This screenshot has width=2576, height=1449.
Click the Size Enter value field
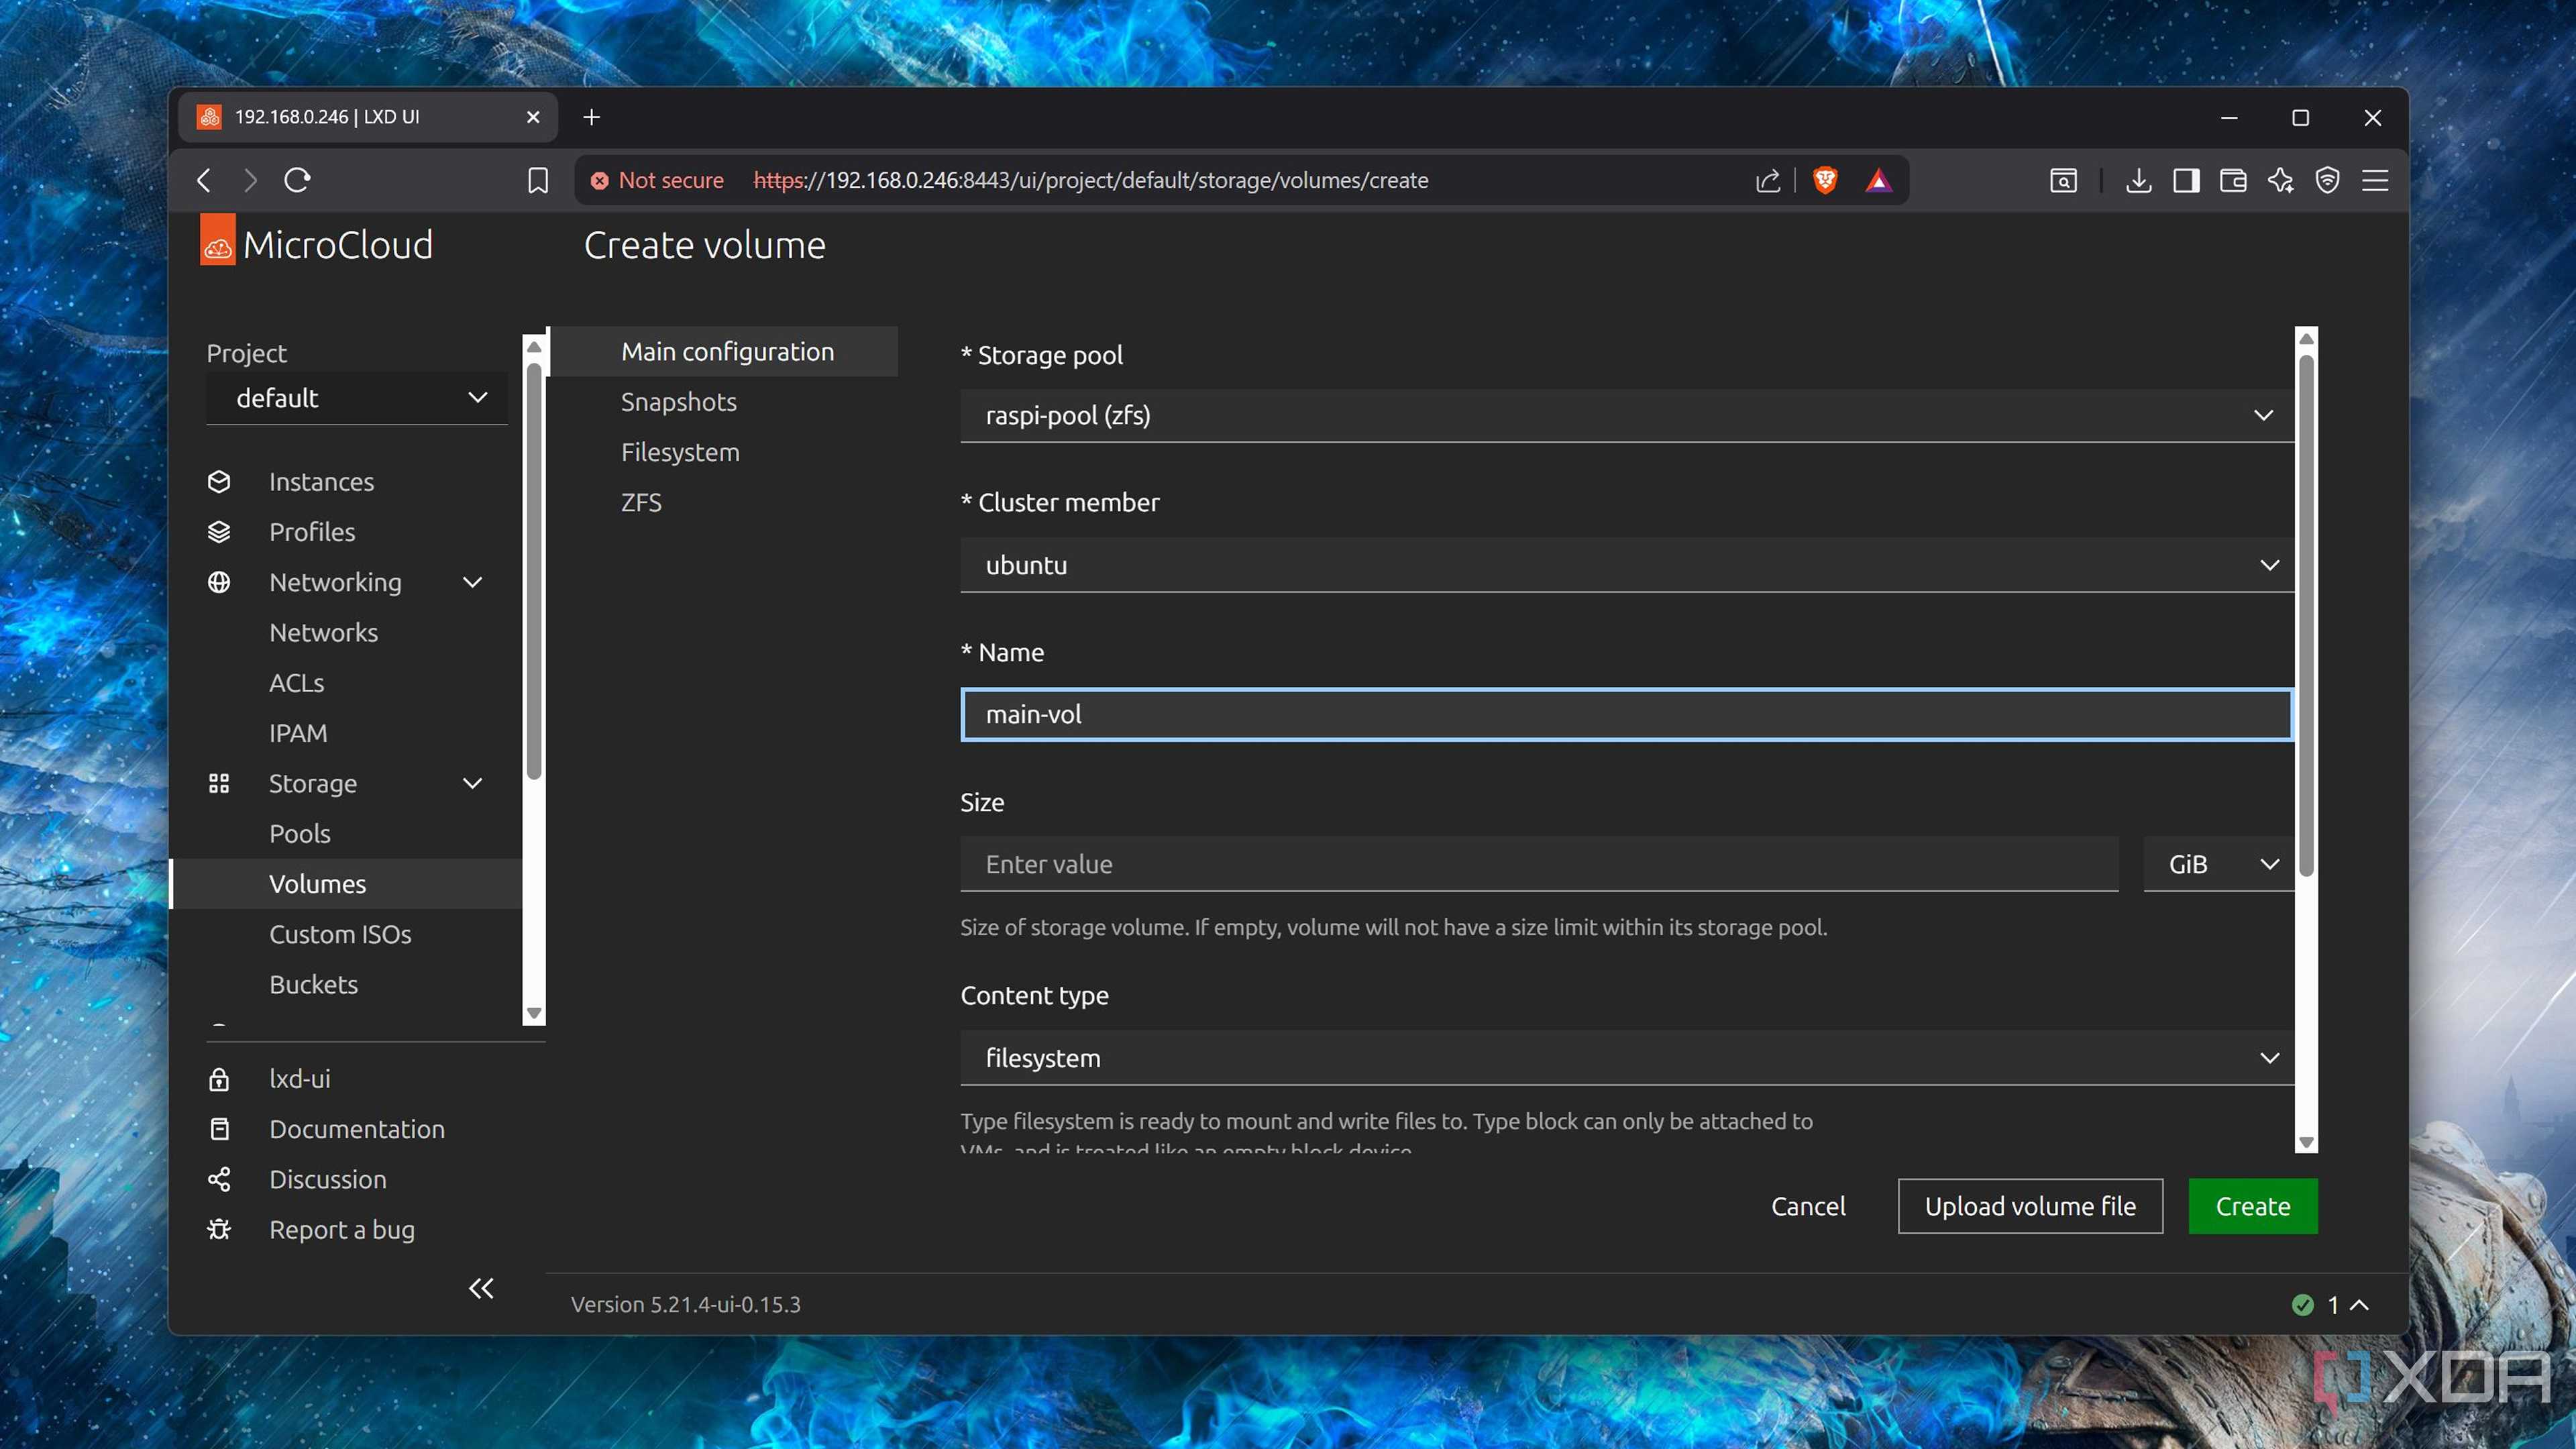(1539, 864)
